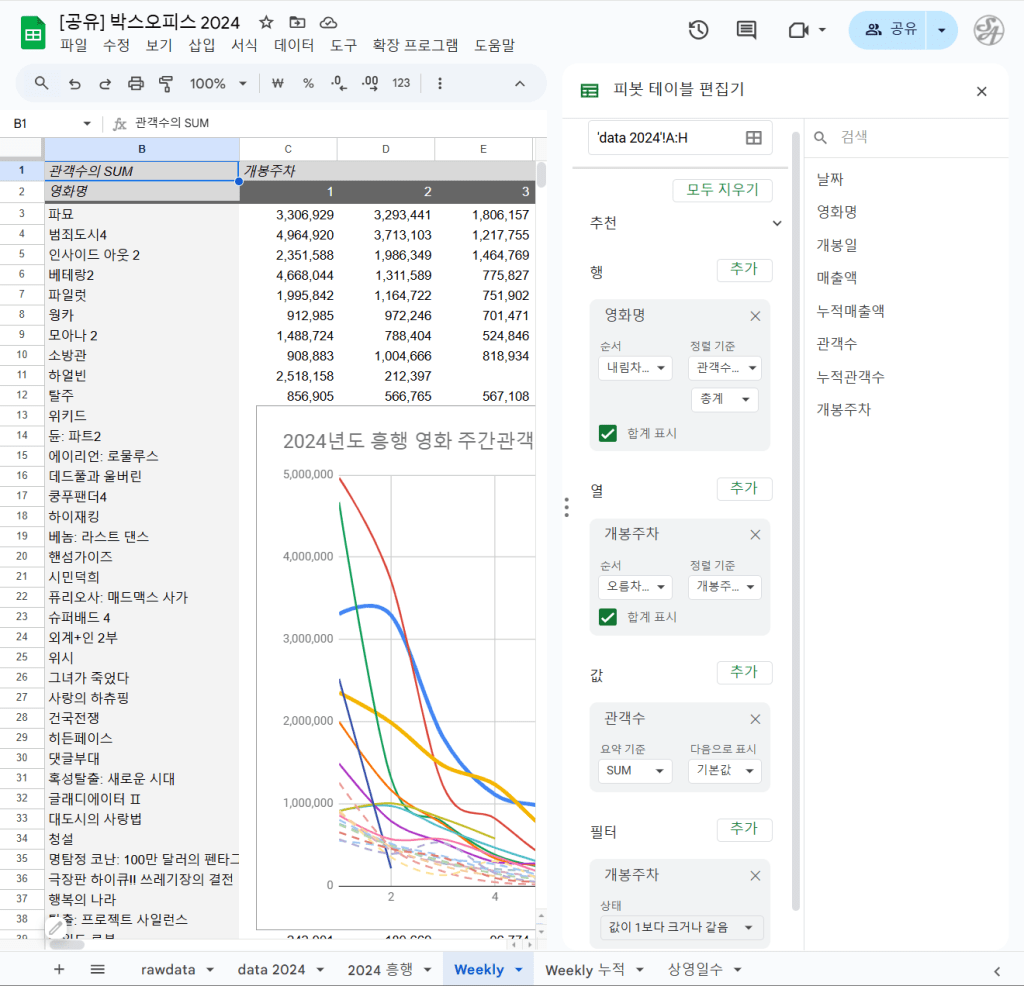Open SUM 요약 기준 dropdown
The image size is (1024, 986).
click(634, 771)
